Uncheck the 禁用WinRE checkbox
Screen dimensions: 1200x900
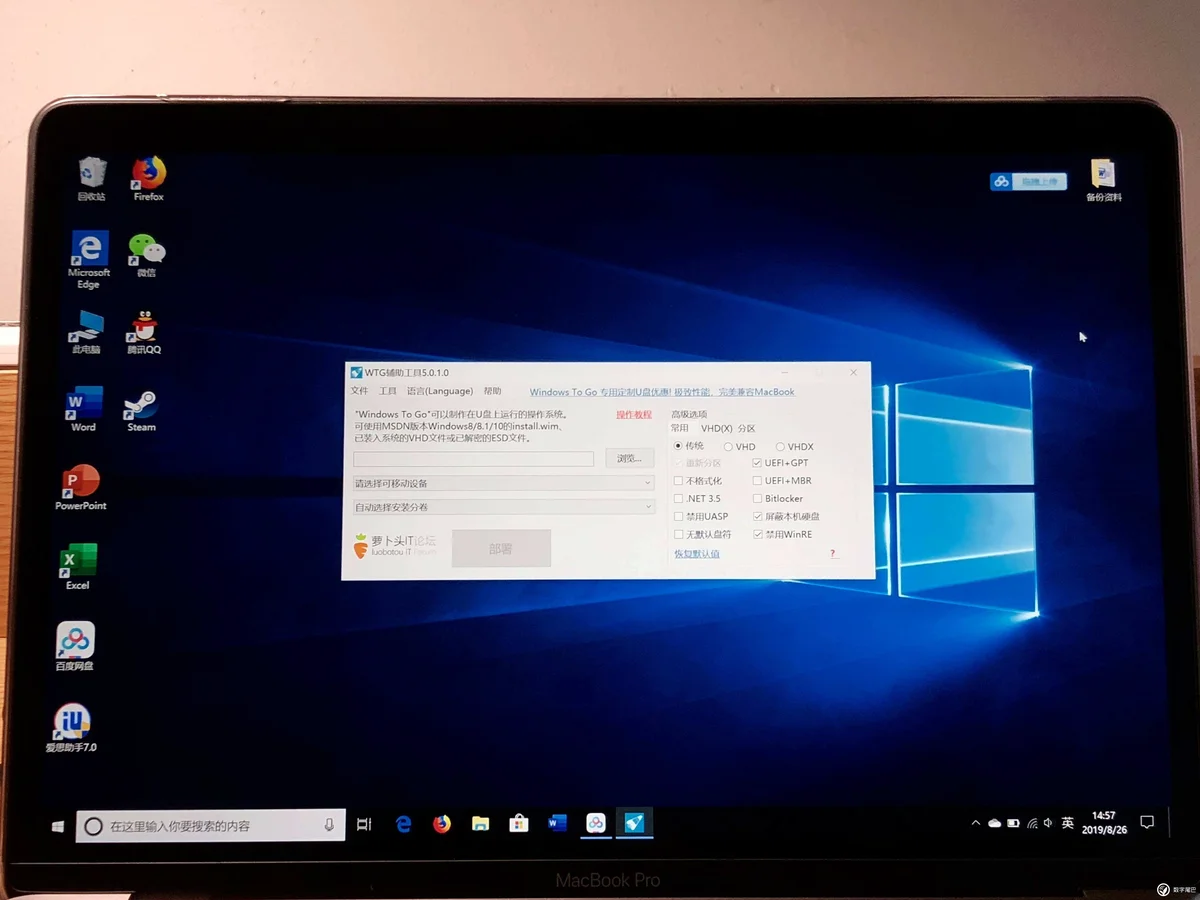757,535
